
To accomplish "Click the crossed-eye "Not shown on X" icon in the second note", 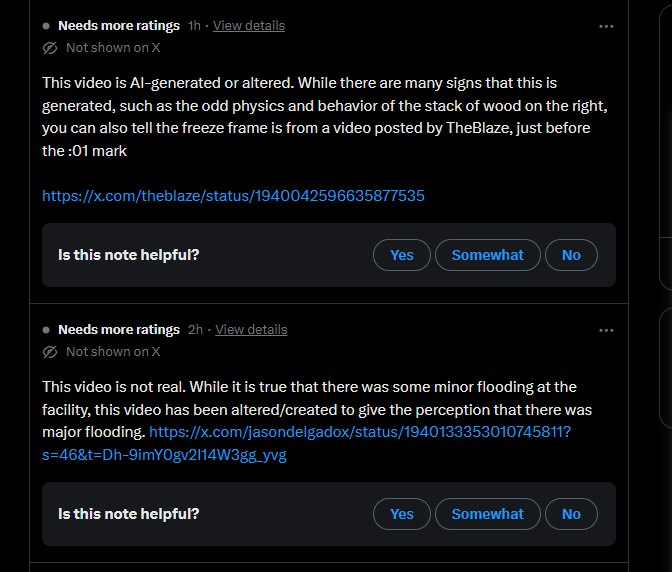I will tap(50, 352).
